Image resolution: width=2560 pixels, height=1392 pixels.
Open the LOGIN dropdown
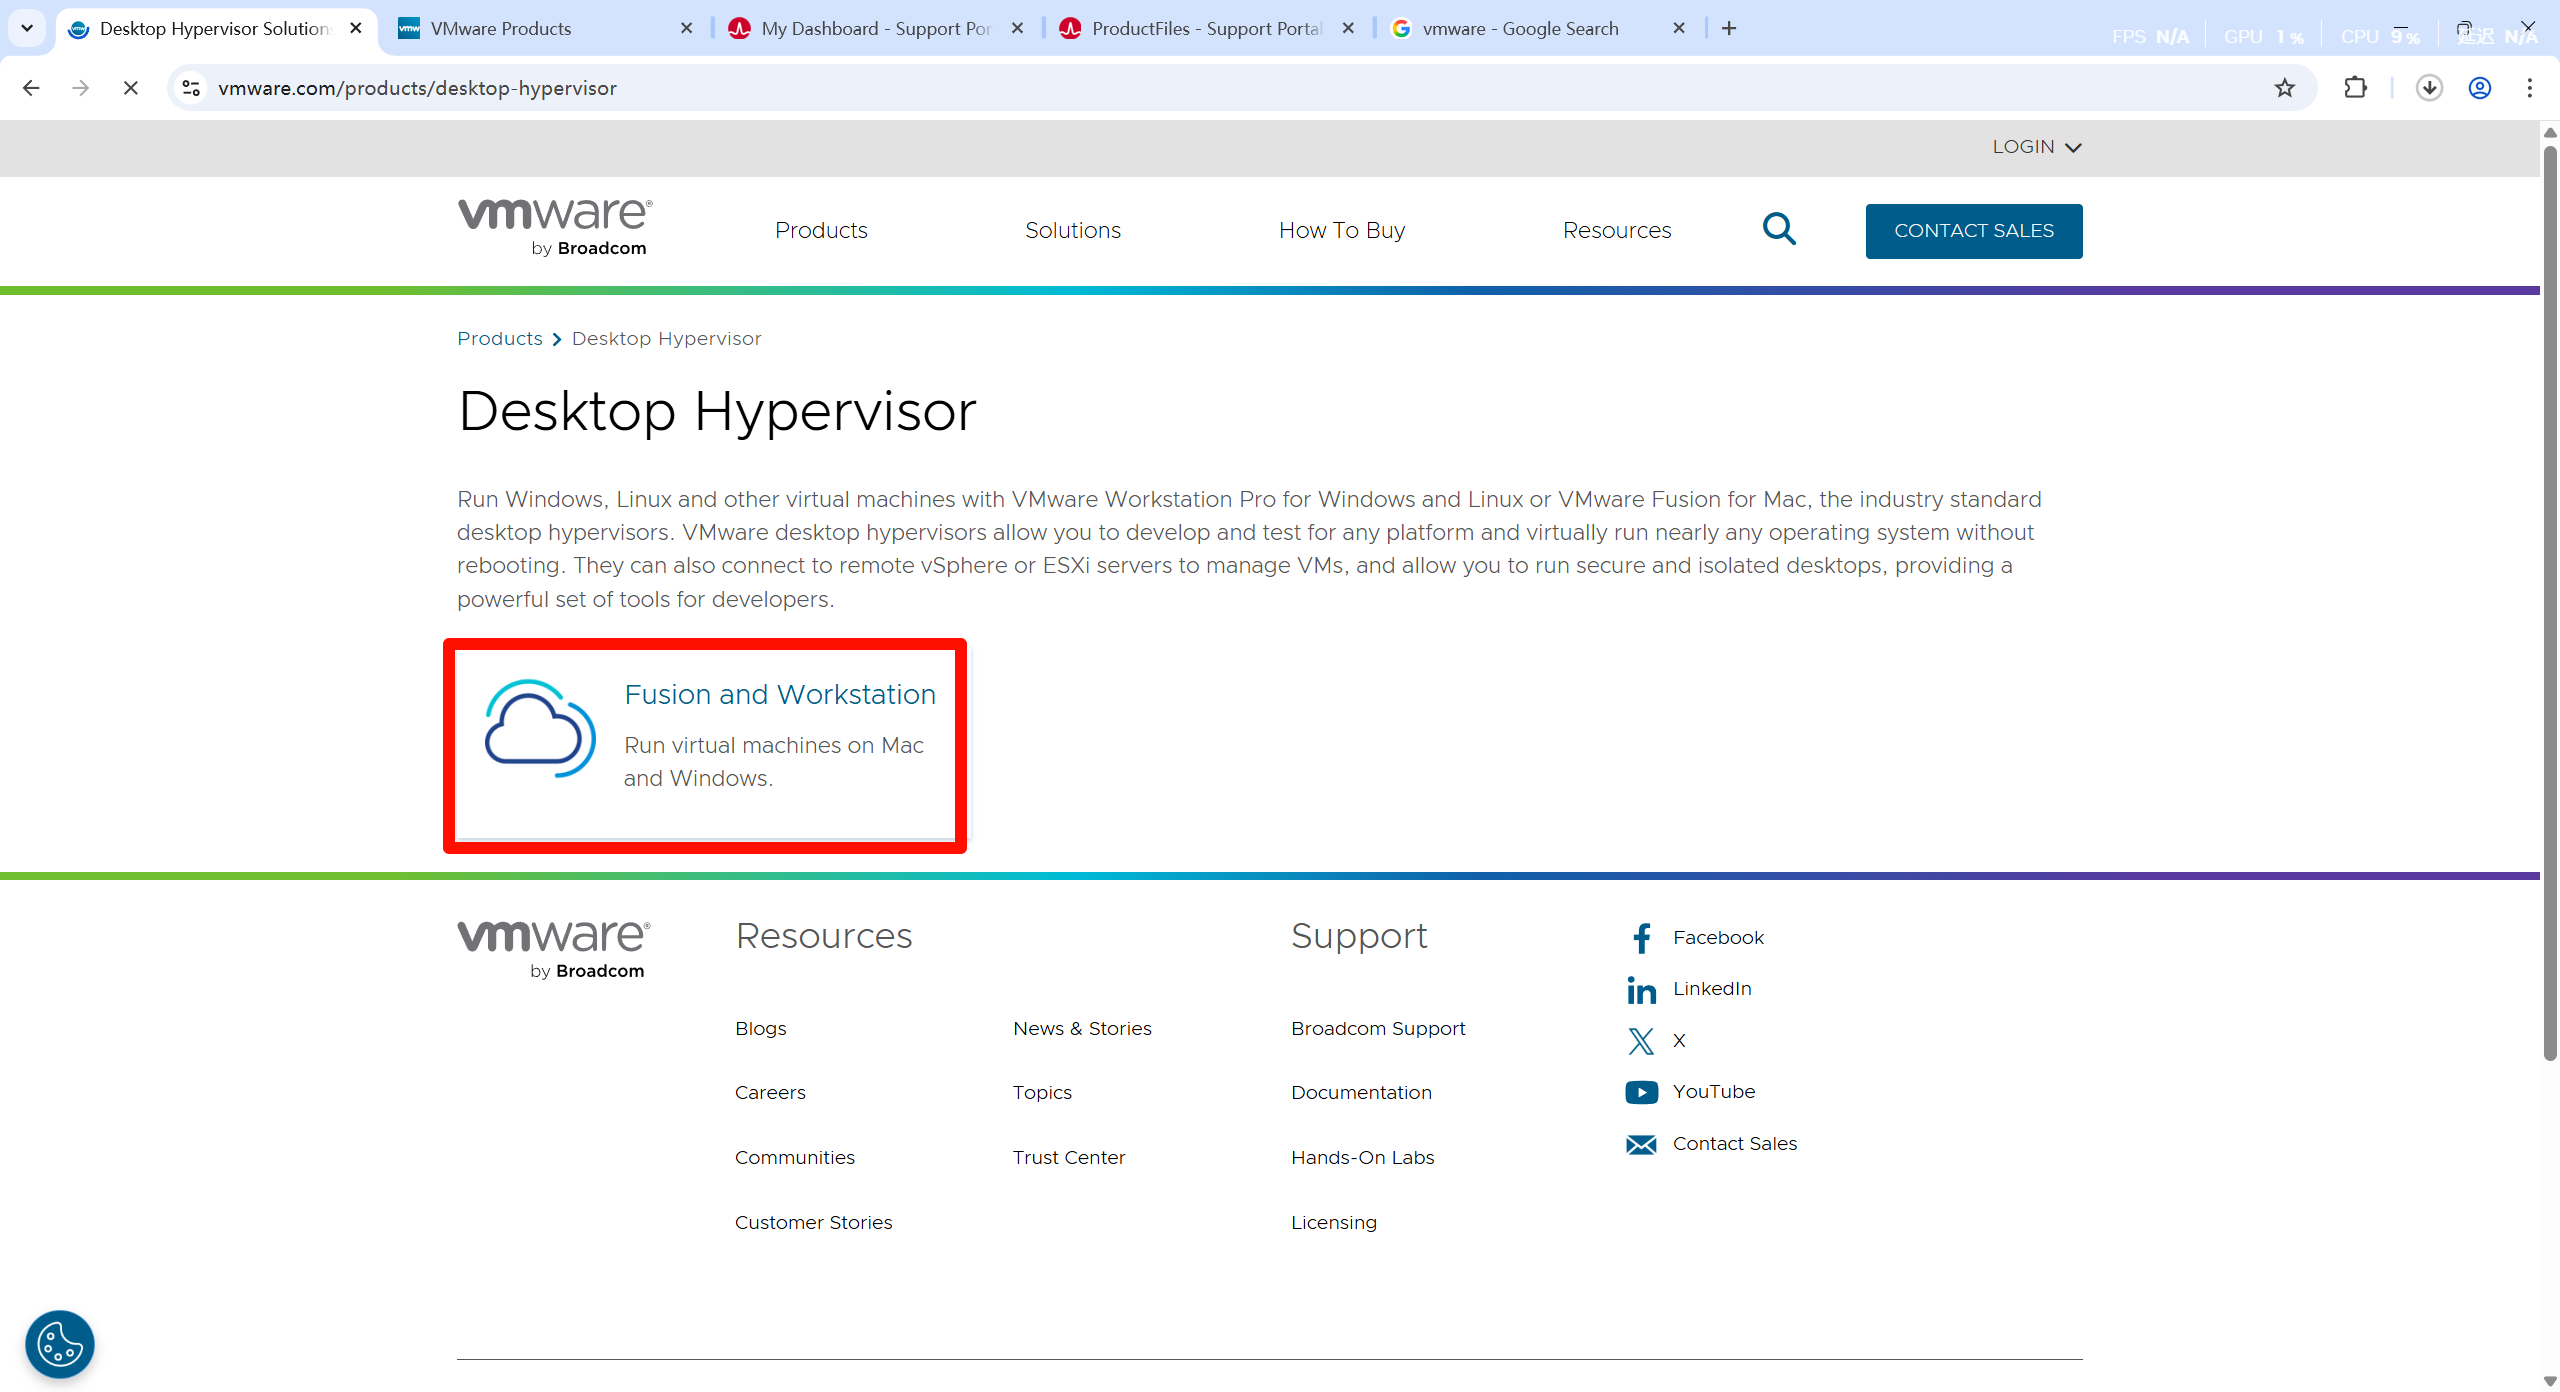(x=2036, y=146)
